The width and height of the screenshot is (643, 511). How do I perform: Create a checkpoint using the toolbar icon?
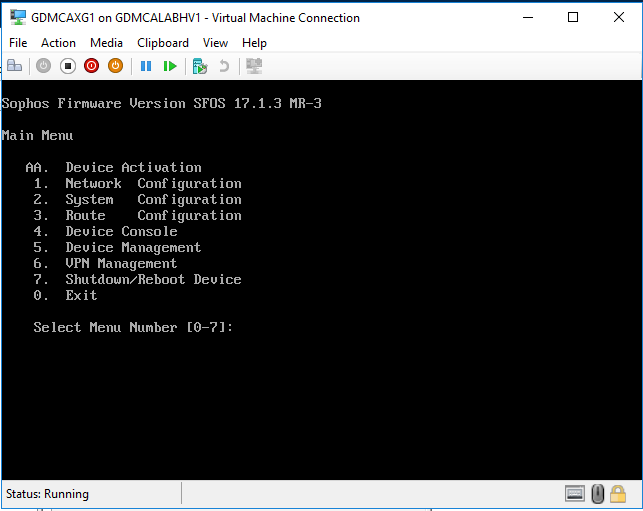coord(200,66)
